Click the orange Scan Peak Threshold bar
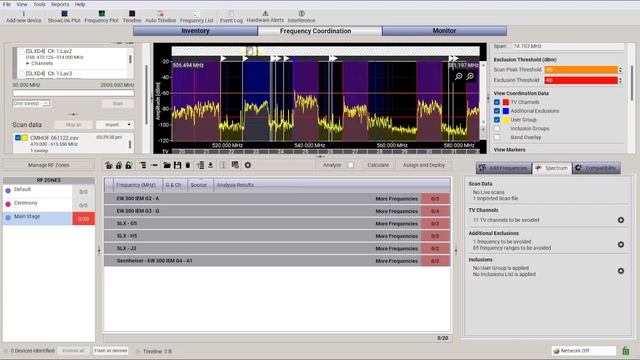This screenshot has width=640, height=360. 581,70
